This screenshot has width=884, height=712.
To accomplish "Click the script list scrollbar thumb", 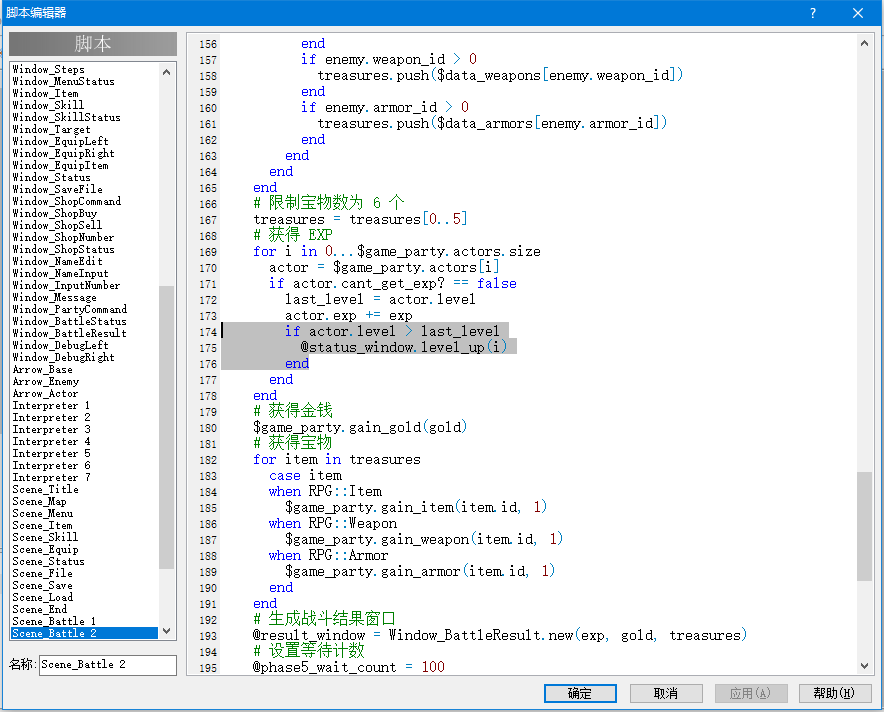I will 166,427.
